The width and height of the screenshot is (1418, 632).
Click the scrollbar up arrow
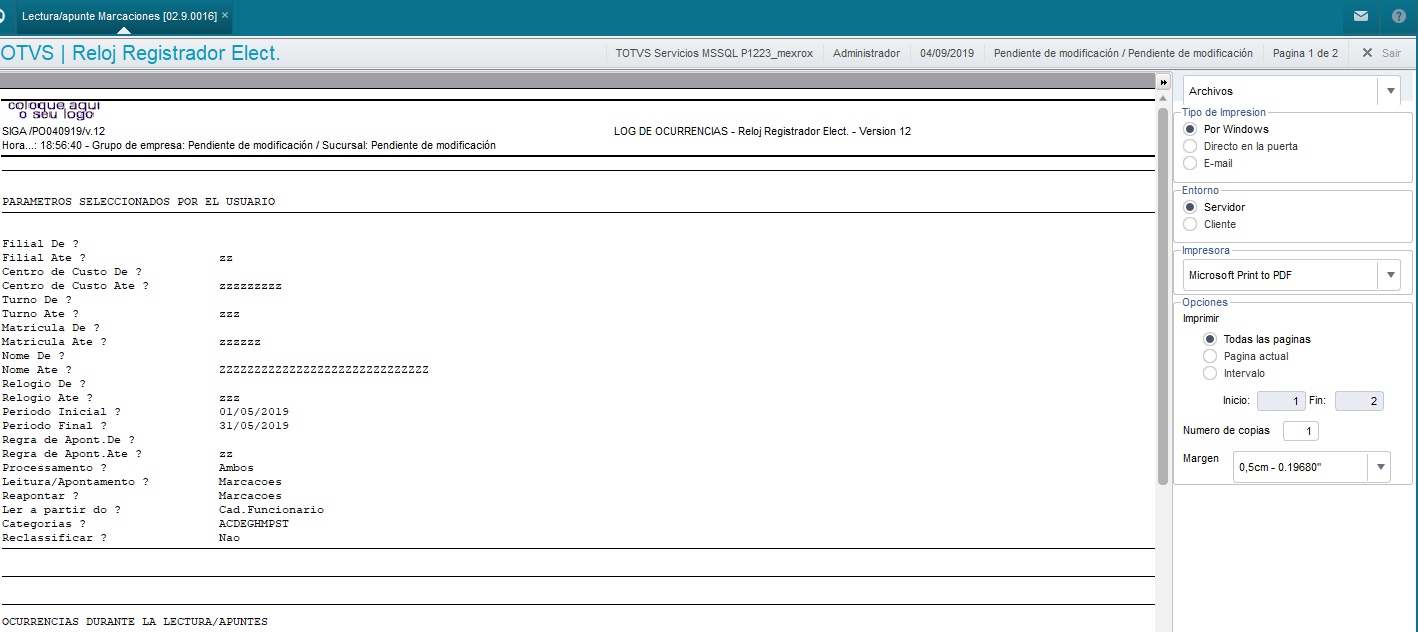[1163, 100]
